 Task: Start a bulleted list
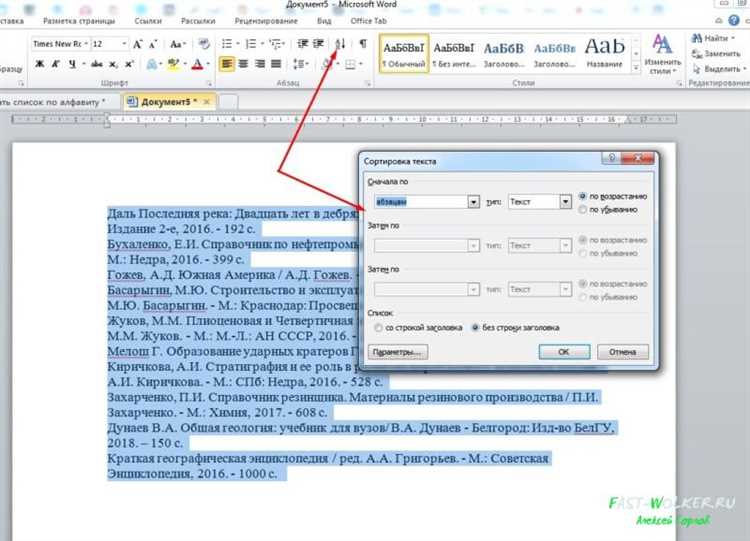coord(227,44)
